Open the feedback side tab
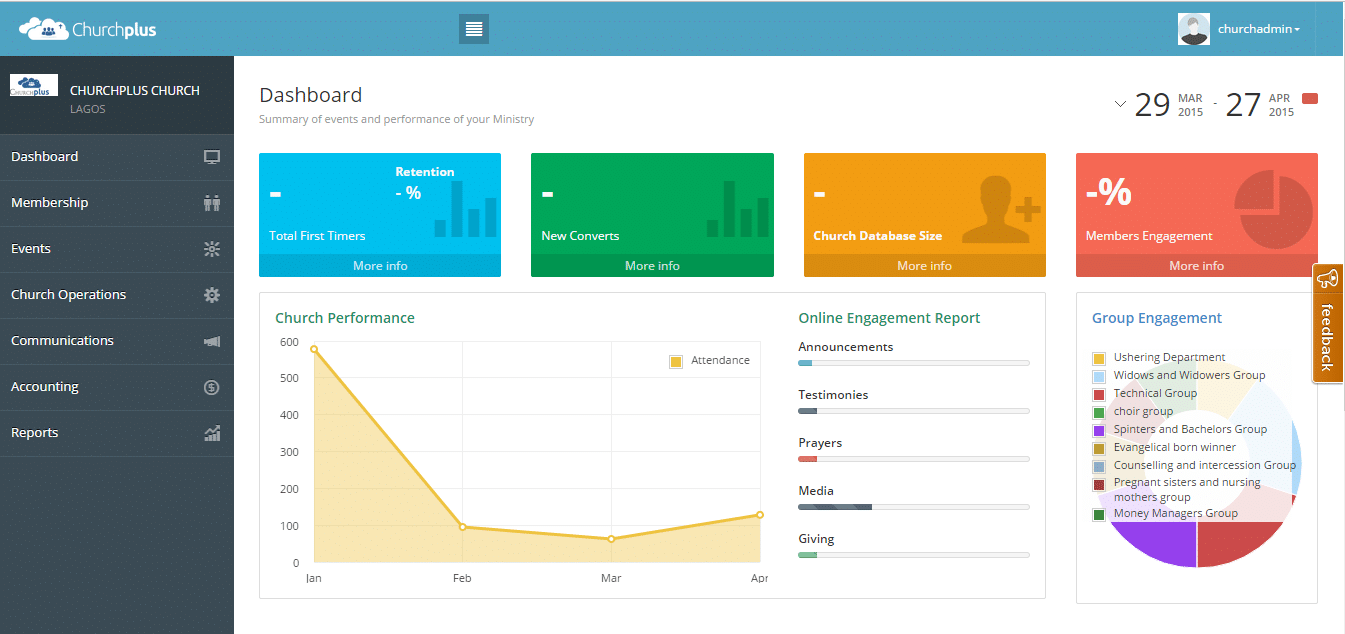 click(x=1327, y=323)
